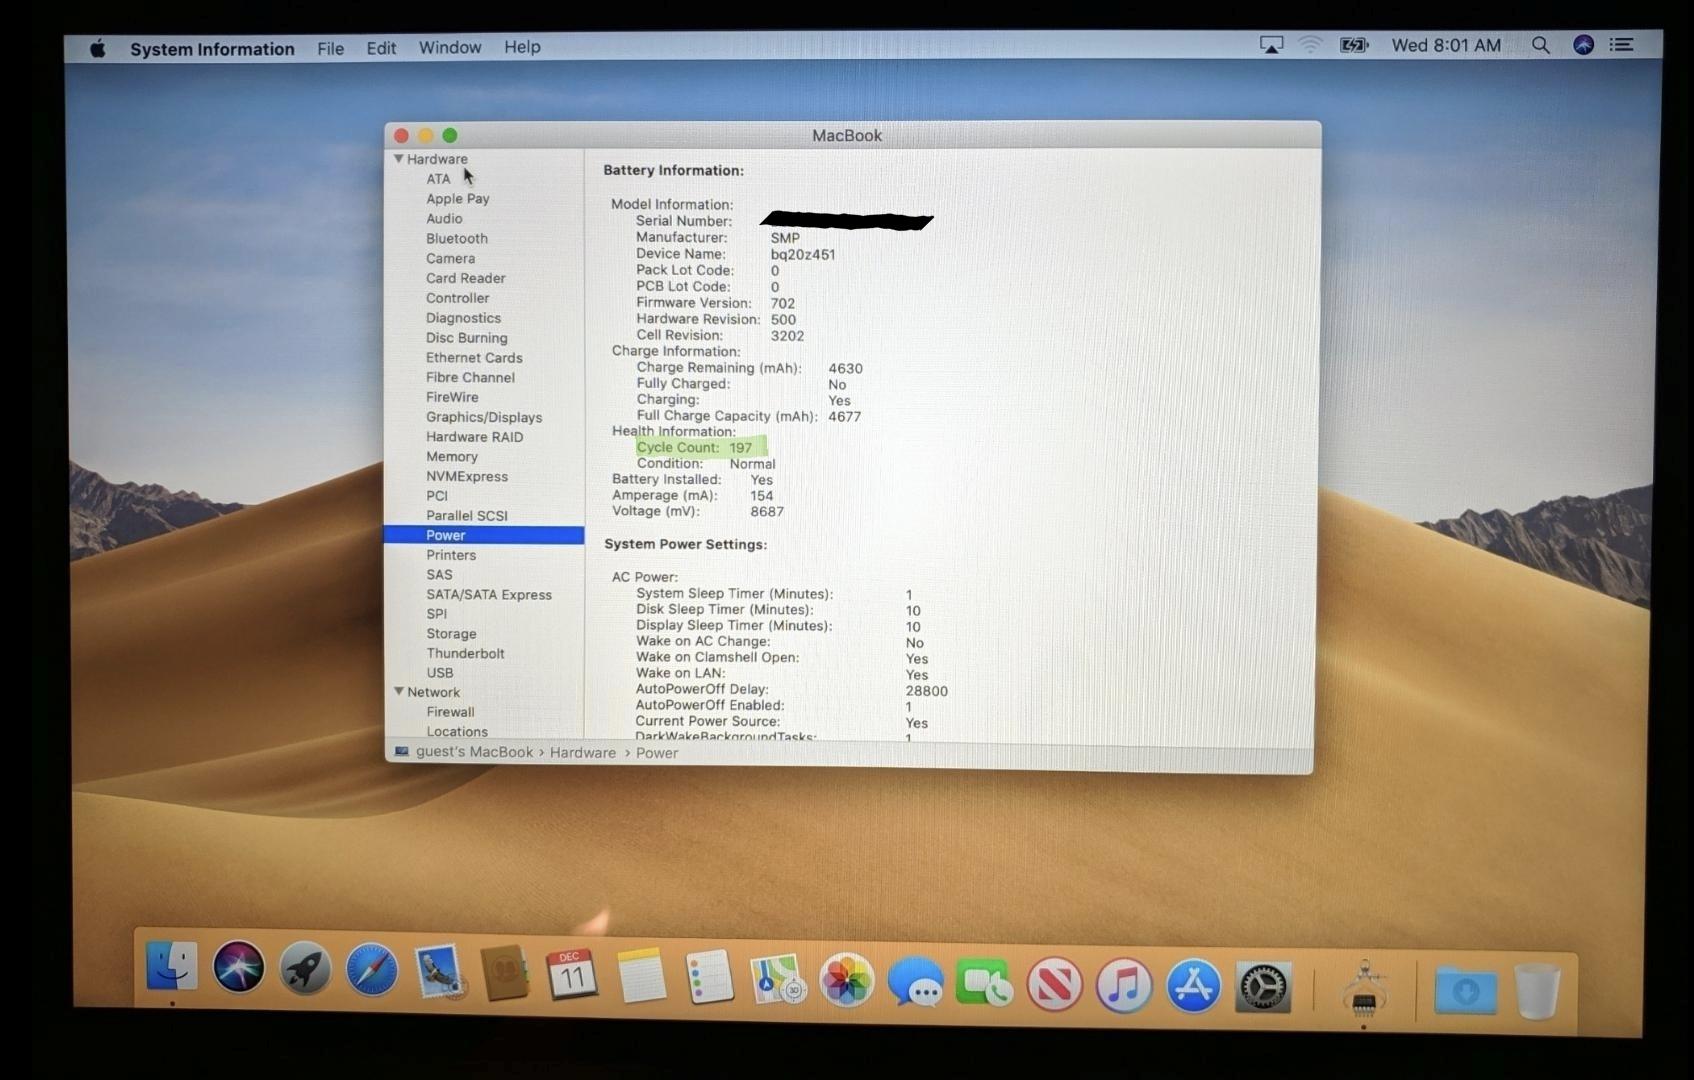Select Ethernet Cards in the sidebar

[474, 358]
